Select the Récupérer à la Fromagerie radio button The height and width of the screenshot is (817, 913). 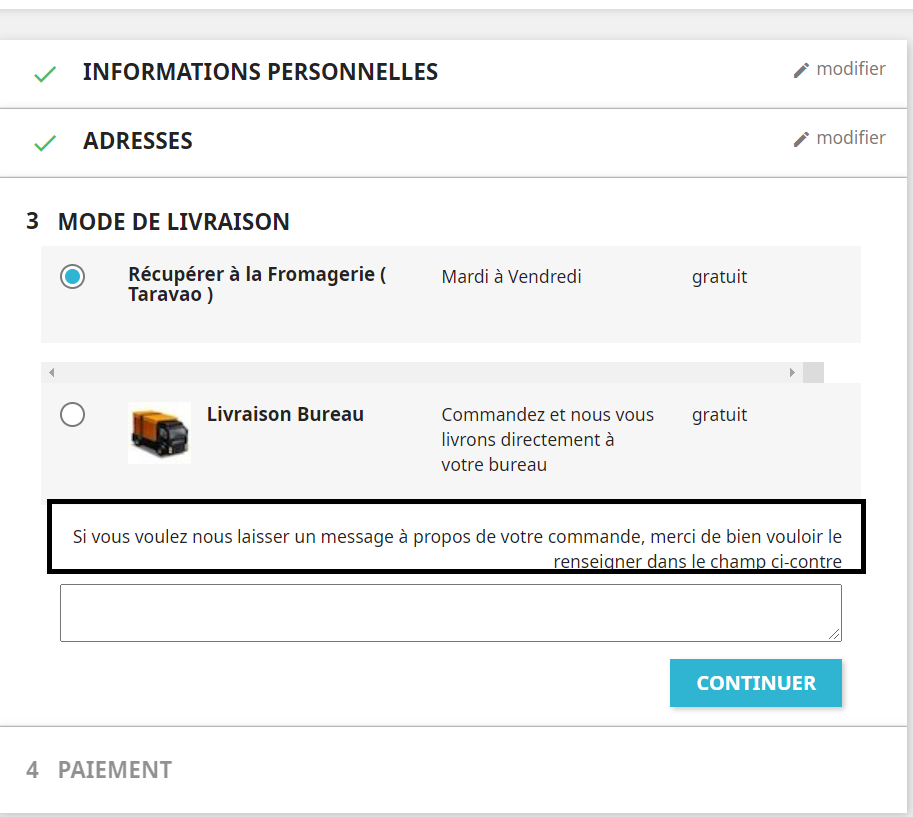[72, 276]
